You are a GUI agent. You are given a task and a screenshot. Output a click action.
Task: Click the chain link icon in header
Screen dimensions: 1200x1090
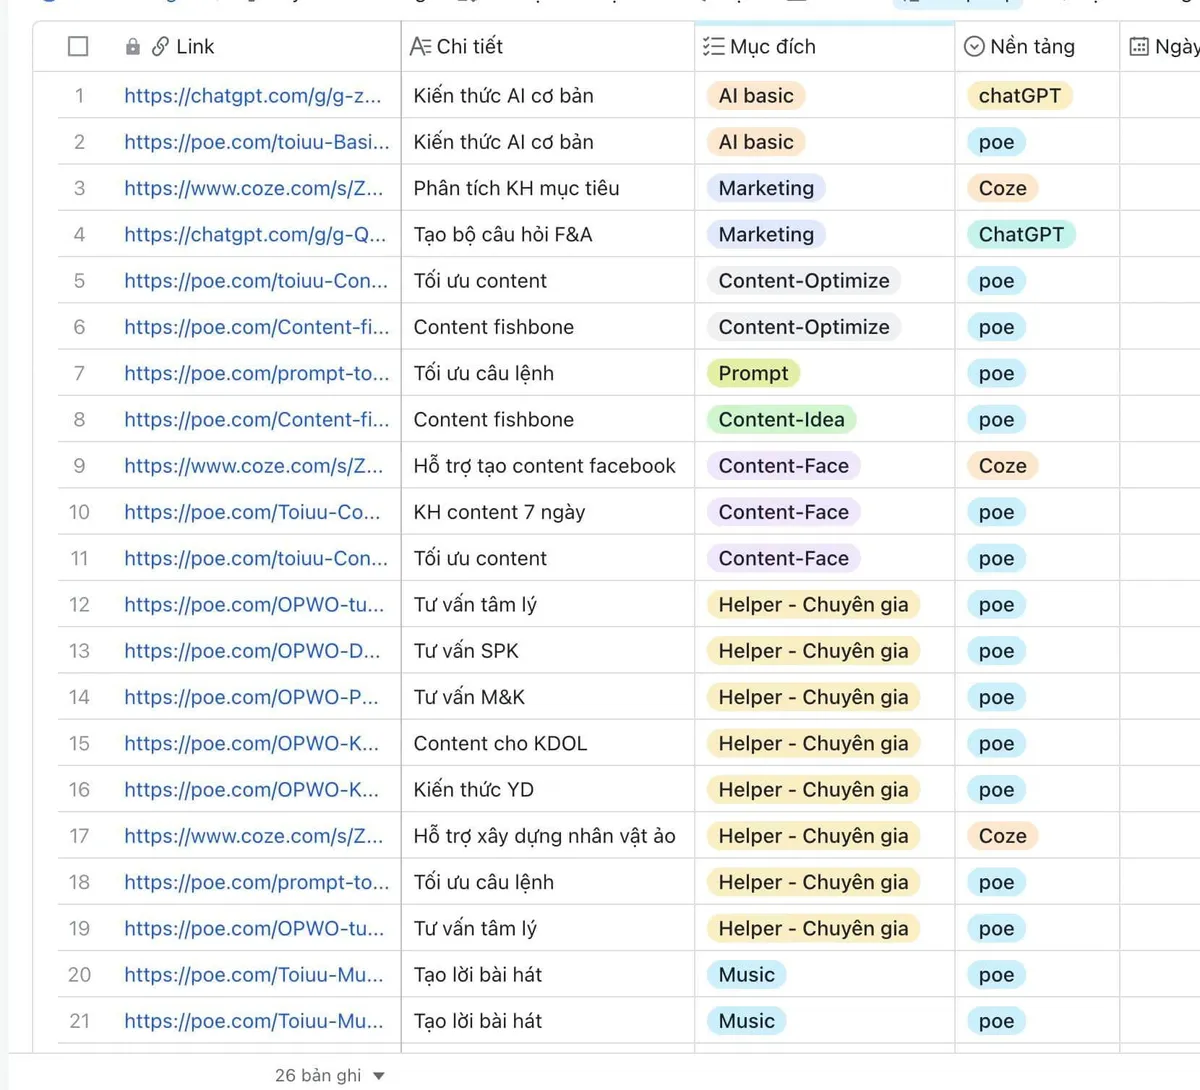[160, 47]
